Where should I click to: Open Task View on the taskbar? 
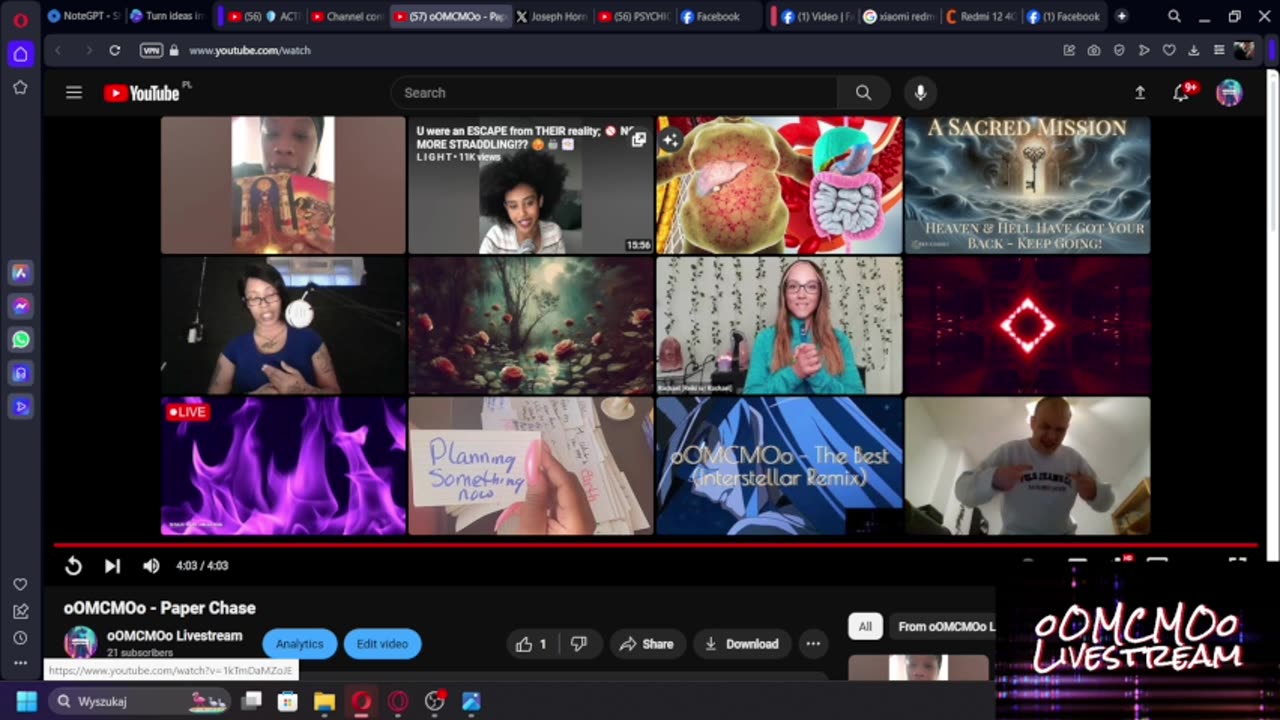click(x=251, y=701)
